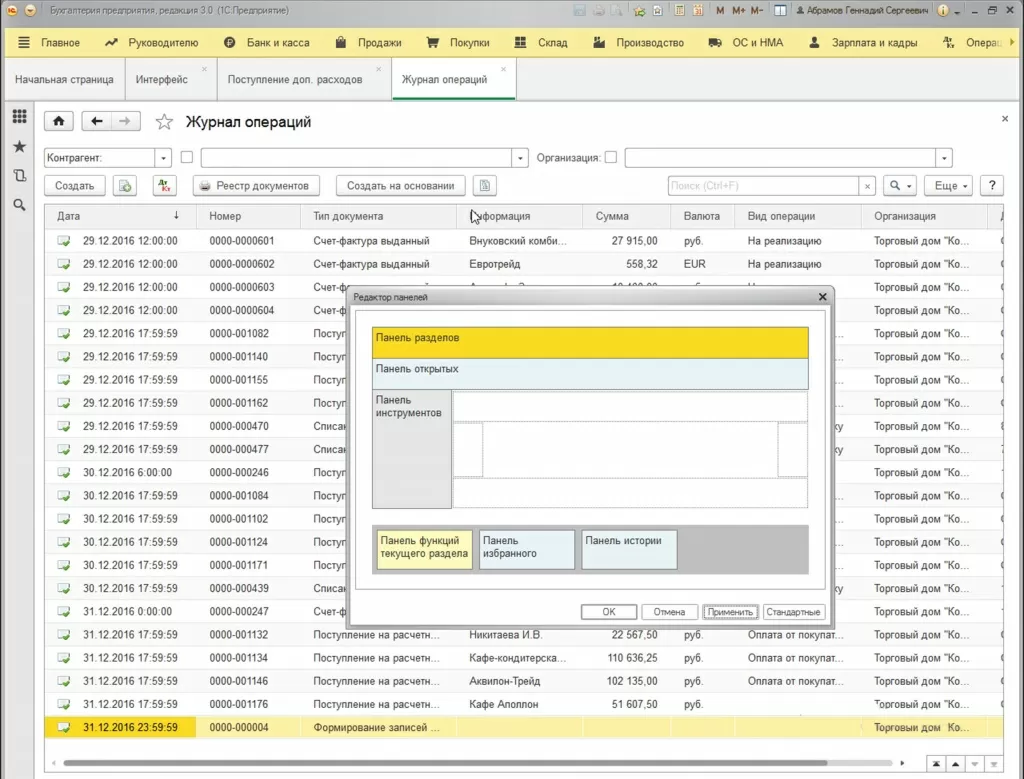1024x779 pixels.
Task: Open the history icon in left sidebar
Action: click(x=19, y=175)
